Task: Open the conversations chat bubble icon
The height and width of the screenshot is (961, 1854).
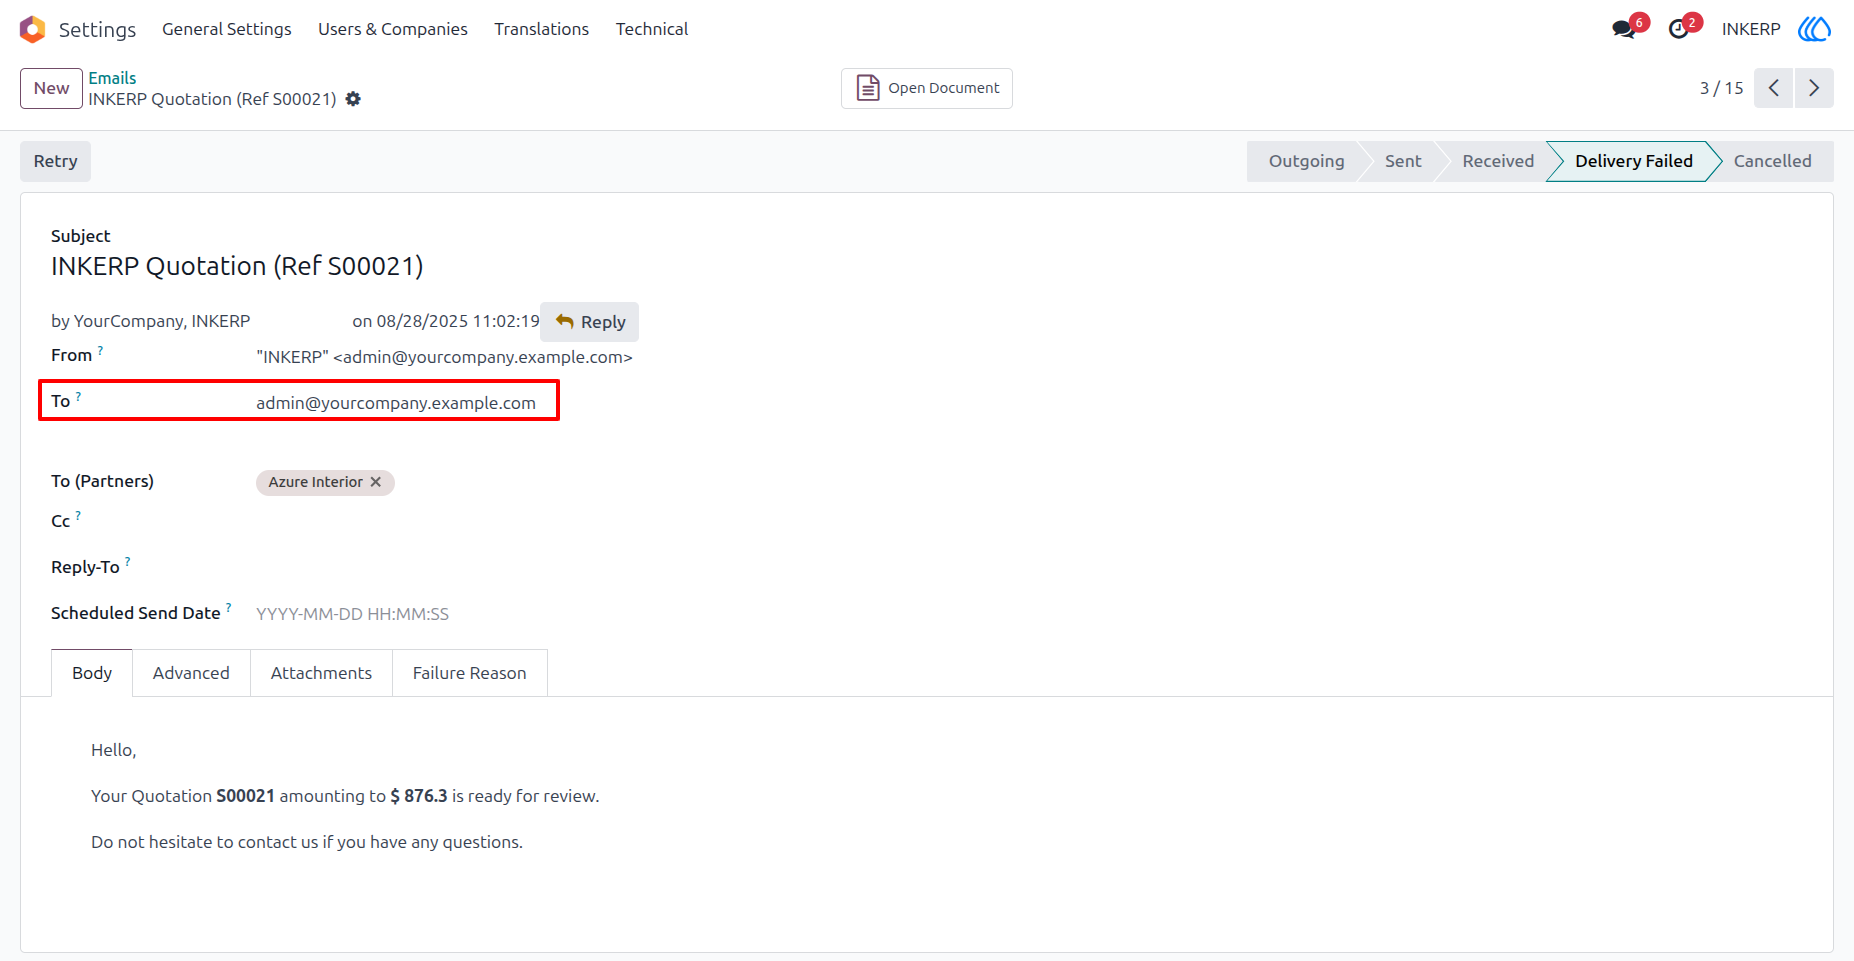Action: 1624,29
